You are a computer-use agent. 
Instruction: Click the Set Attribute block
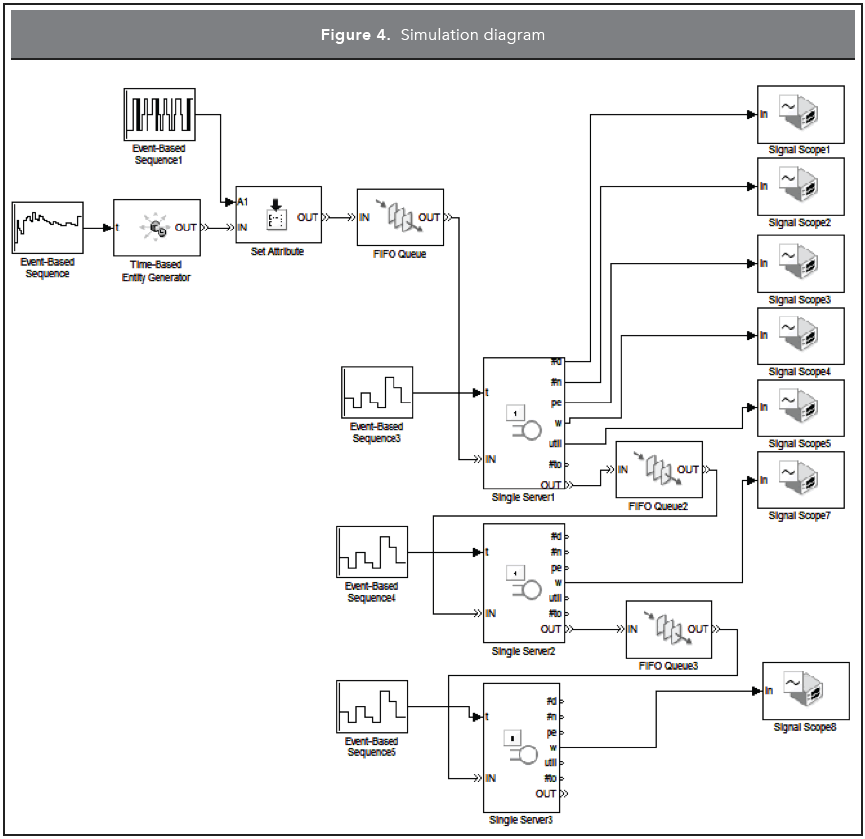click(x=277, y=215)
